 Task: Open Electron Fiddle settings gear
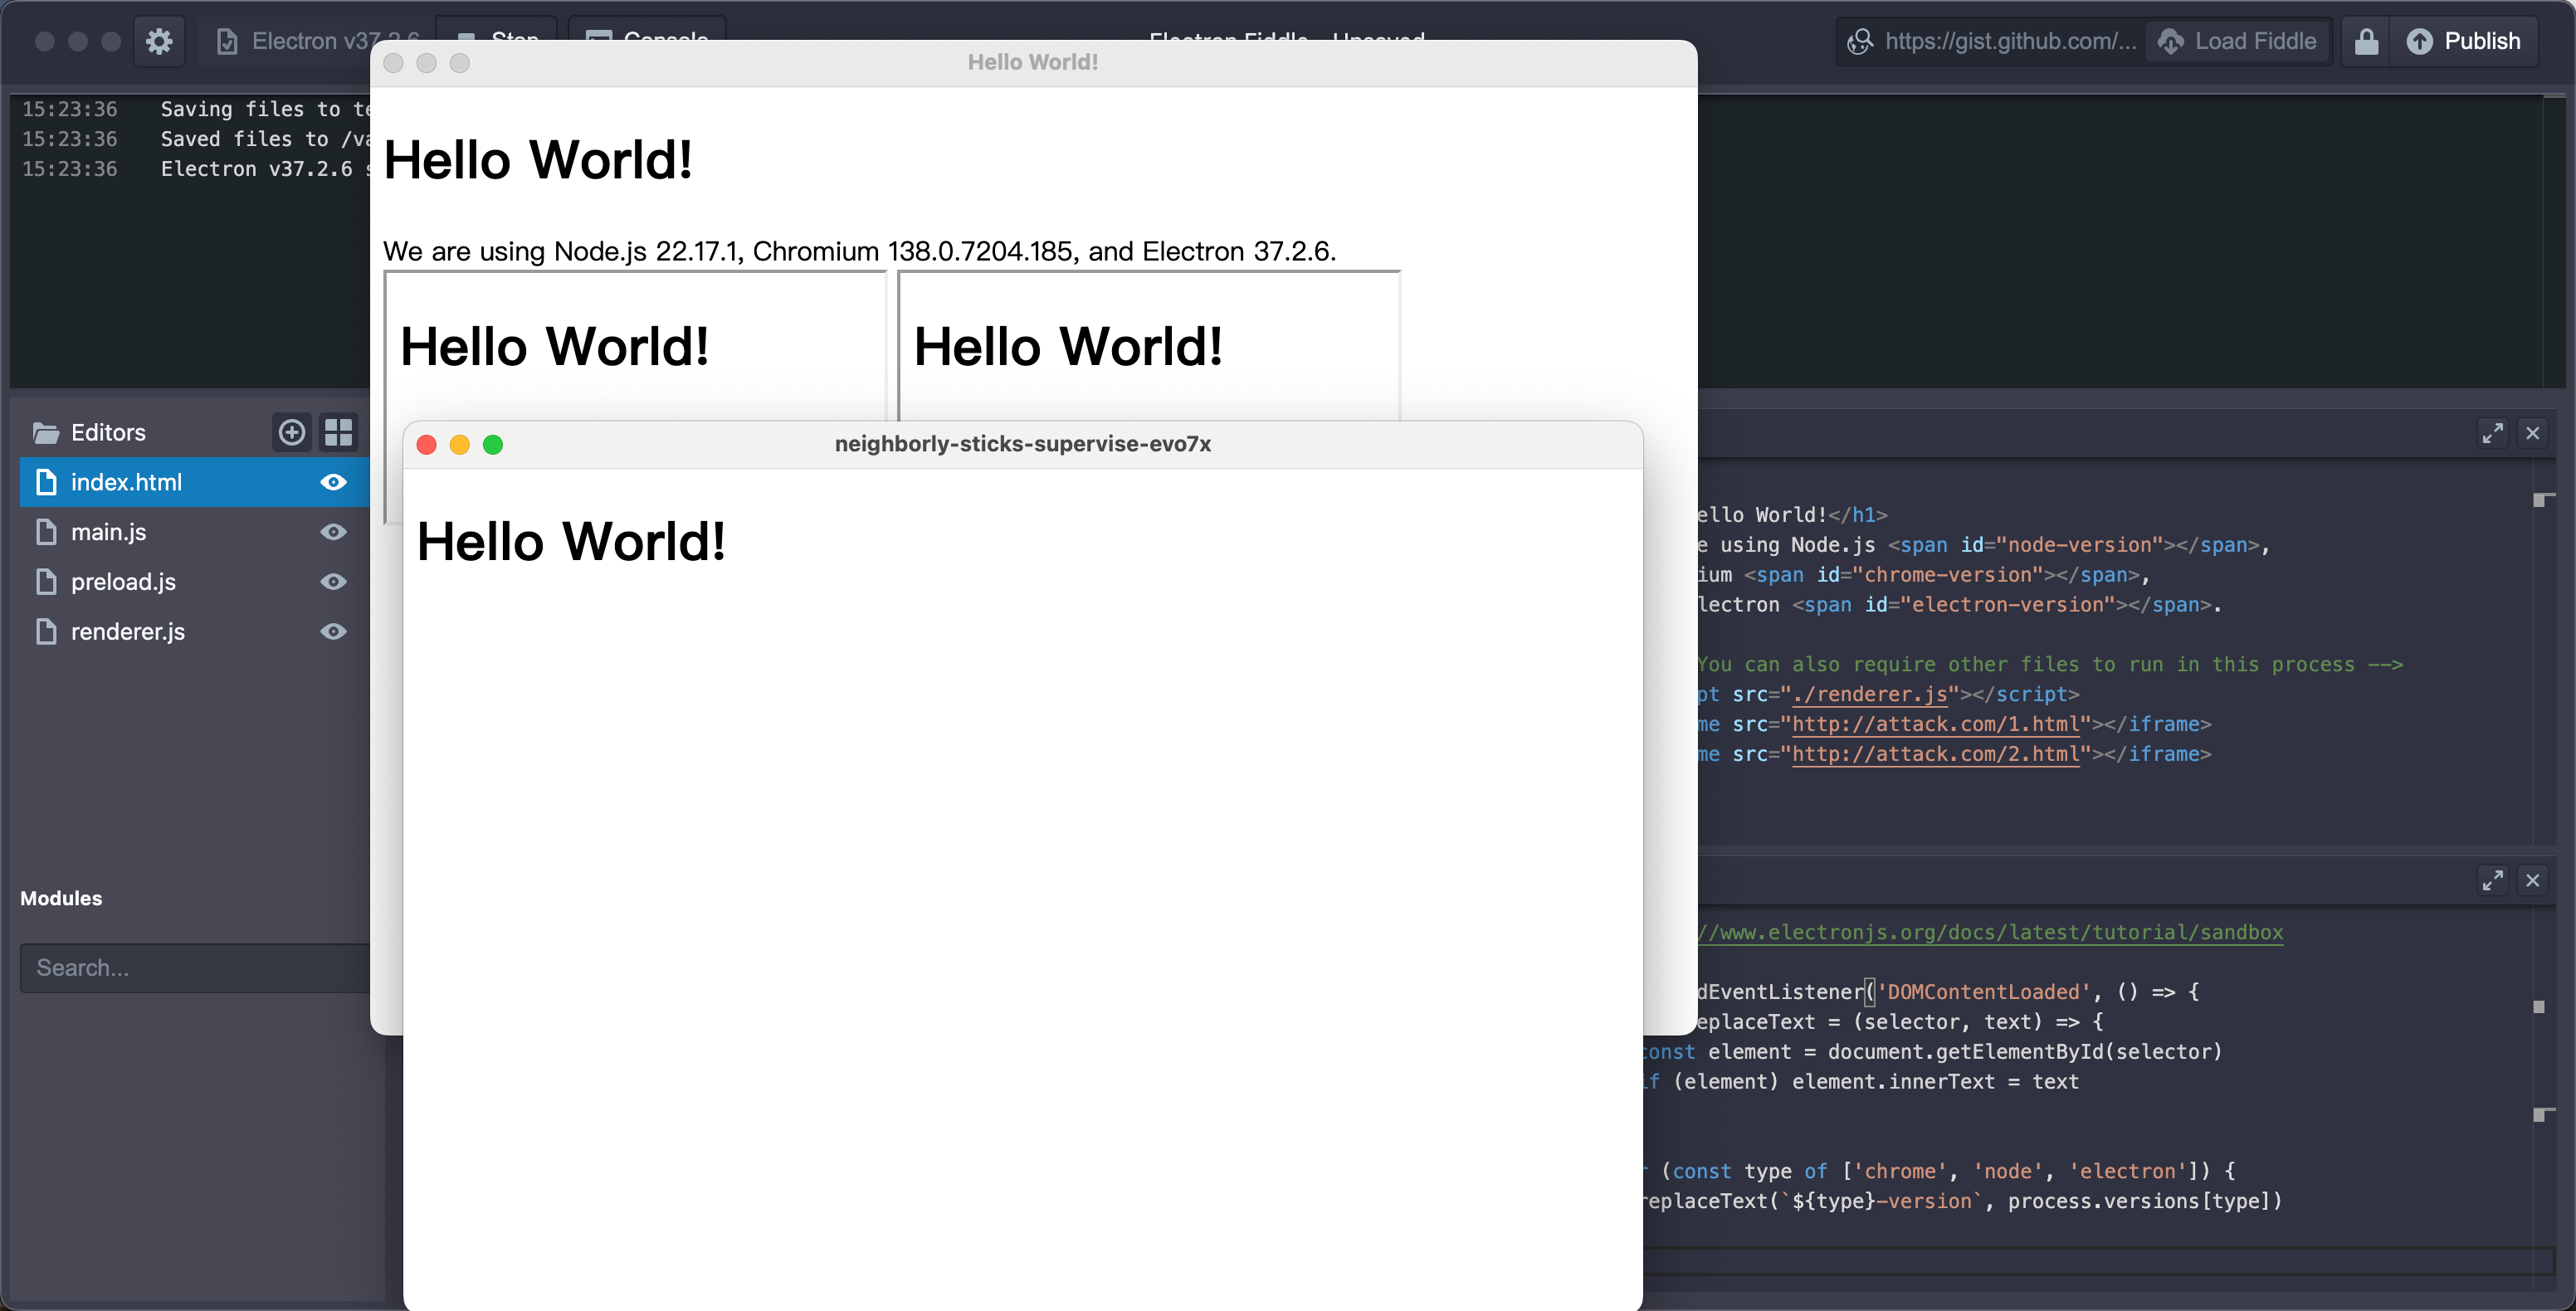click(x=159, y=41)
